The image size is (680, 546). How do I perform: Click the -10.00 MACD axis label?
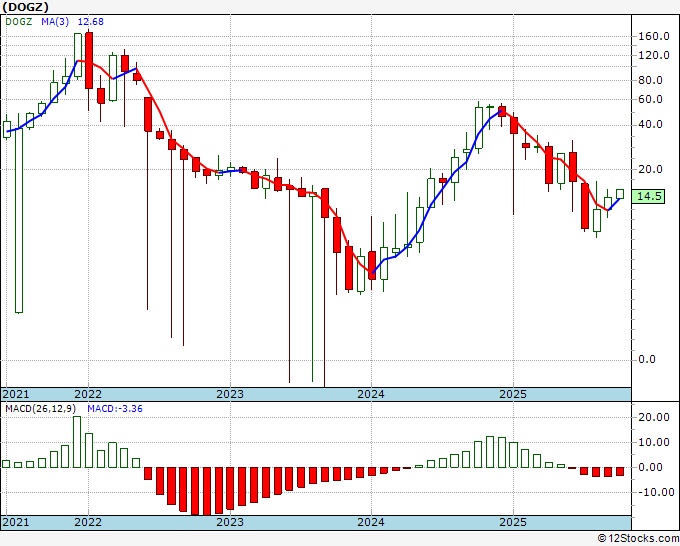tap(654, 493)
